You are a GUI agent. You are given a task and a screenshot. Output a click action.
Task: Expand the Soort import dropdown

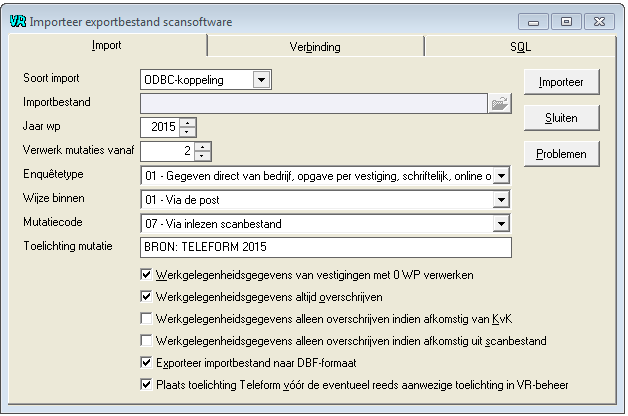click(x=262, y=80)
